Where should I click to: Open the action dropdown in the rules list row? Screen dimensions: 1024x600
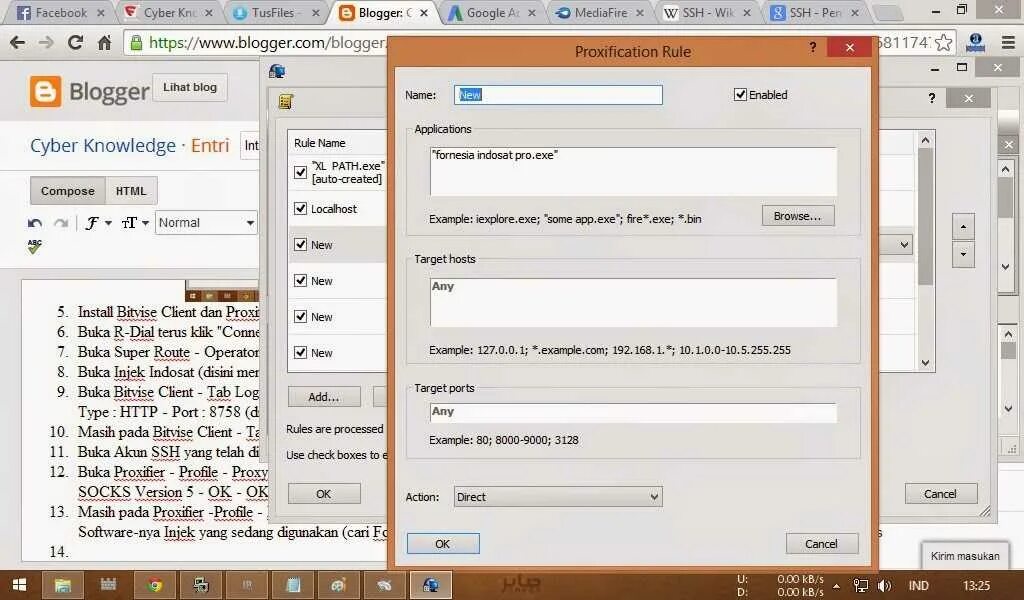click(x=904, y=245)
